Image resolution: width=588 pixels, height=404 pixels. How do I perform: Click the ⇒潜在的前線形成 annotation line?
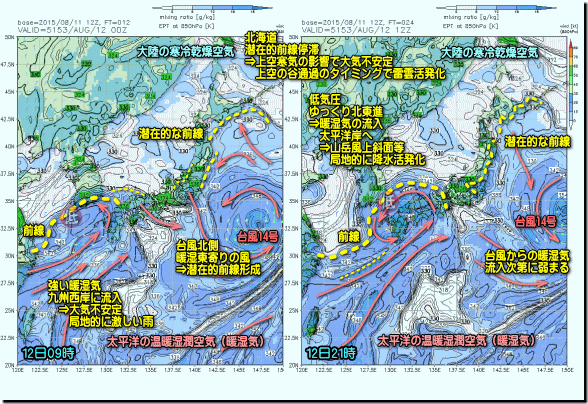point(218,270)
